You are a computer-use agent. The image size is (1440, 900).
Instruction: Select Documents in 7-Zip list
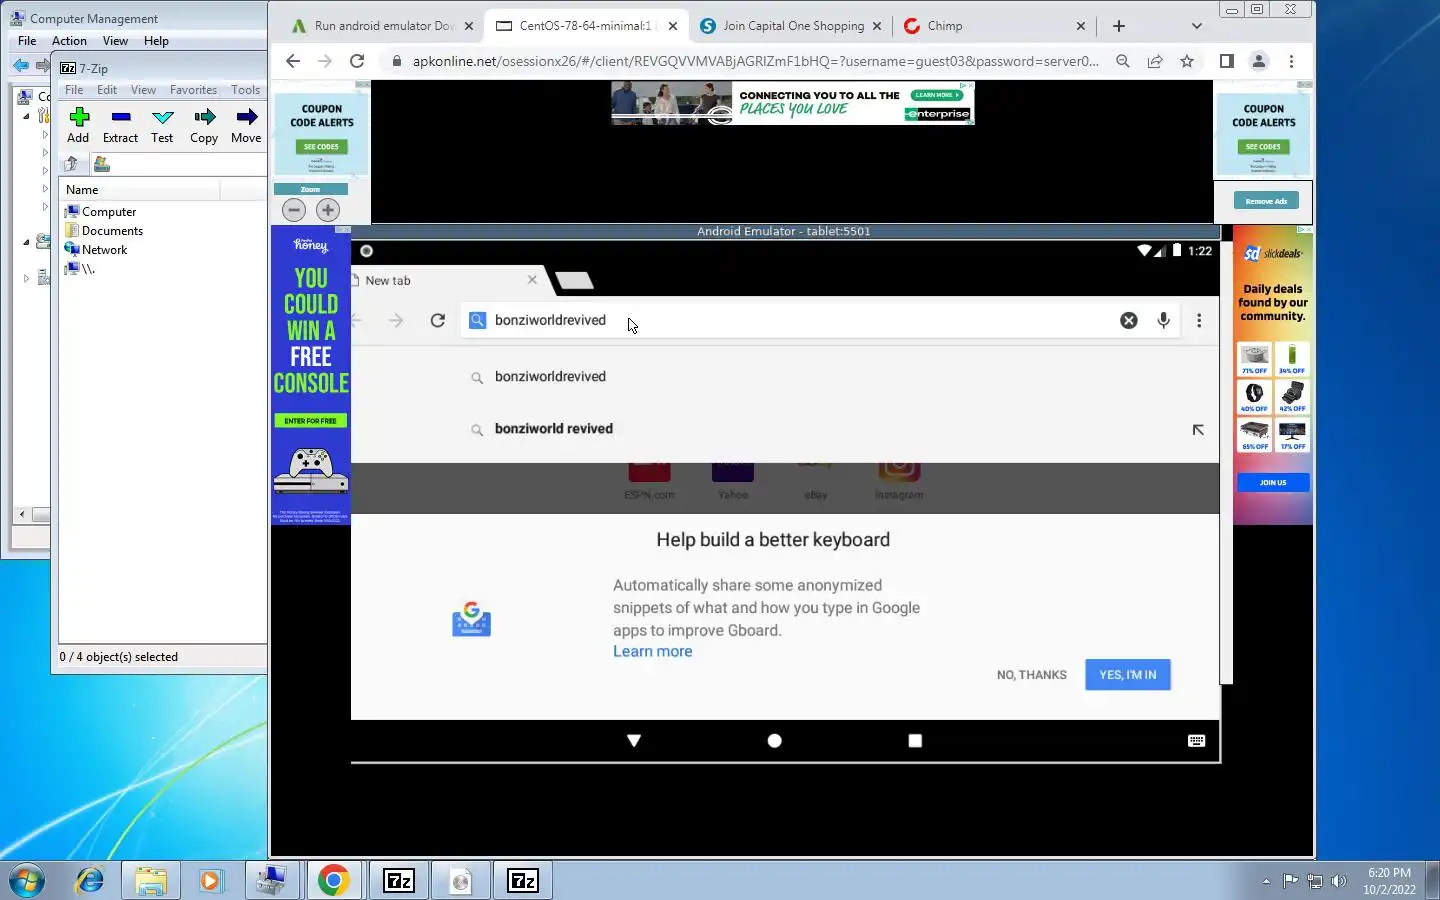[x=104, y=231]
